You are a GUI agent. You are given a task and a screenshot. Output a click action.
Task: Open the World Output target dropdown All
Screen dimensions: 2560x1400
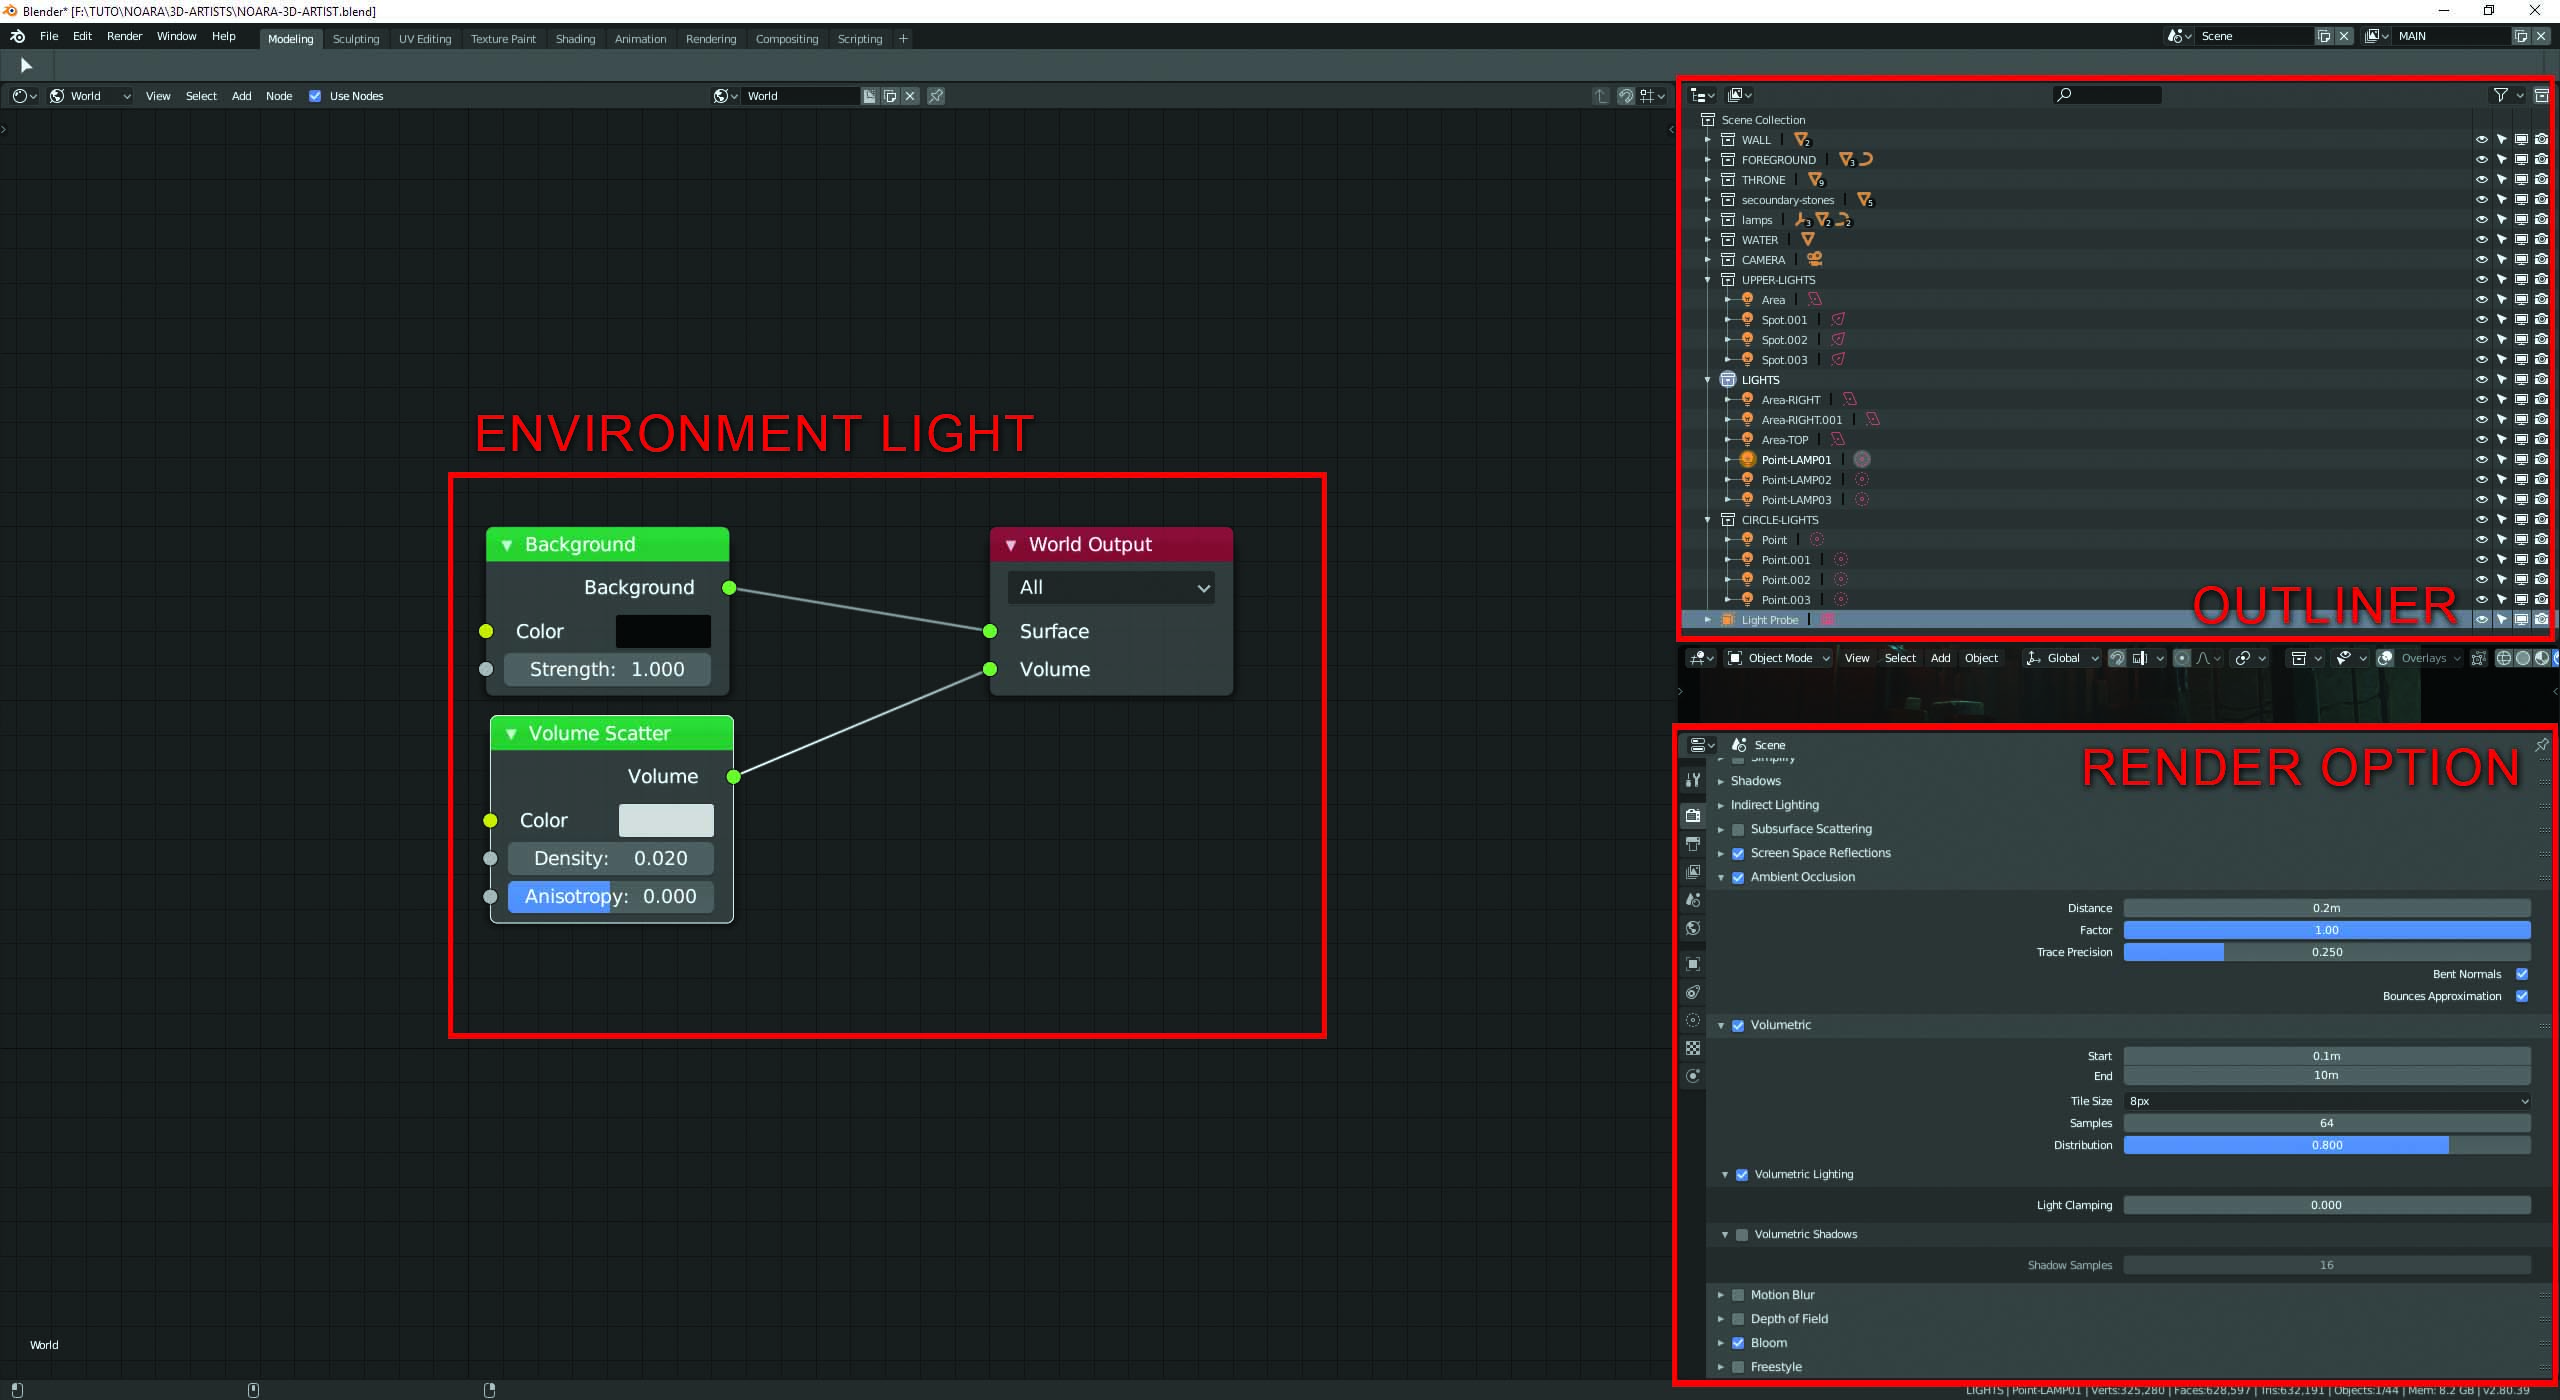pos(1112,588)
